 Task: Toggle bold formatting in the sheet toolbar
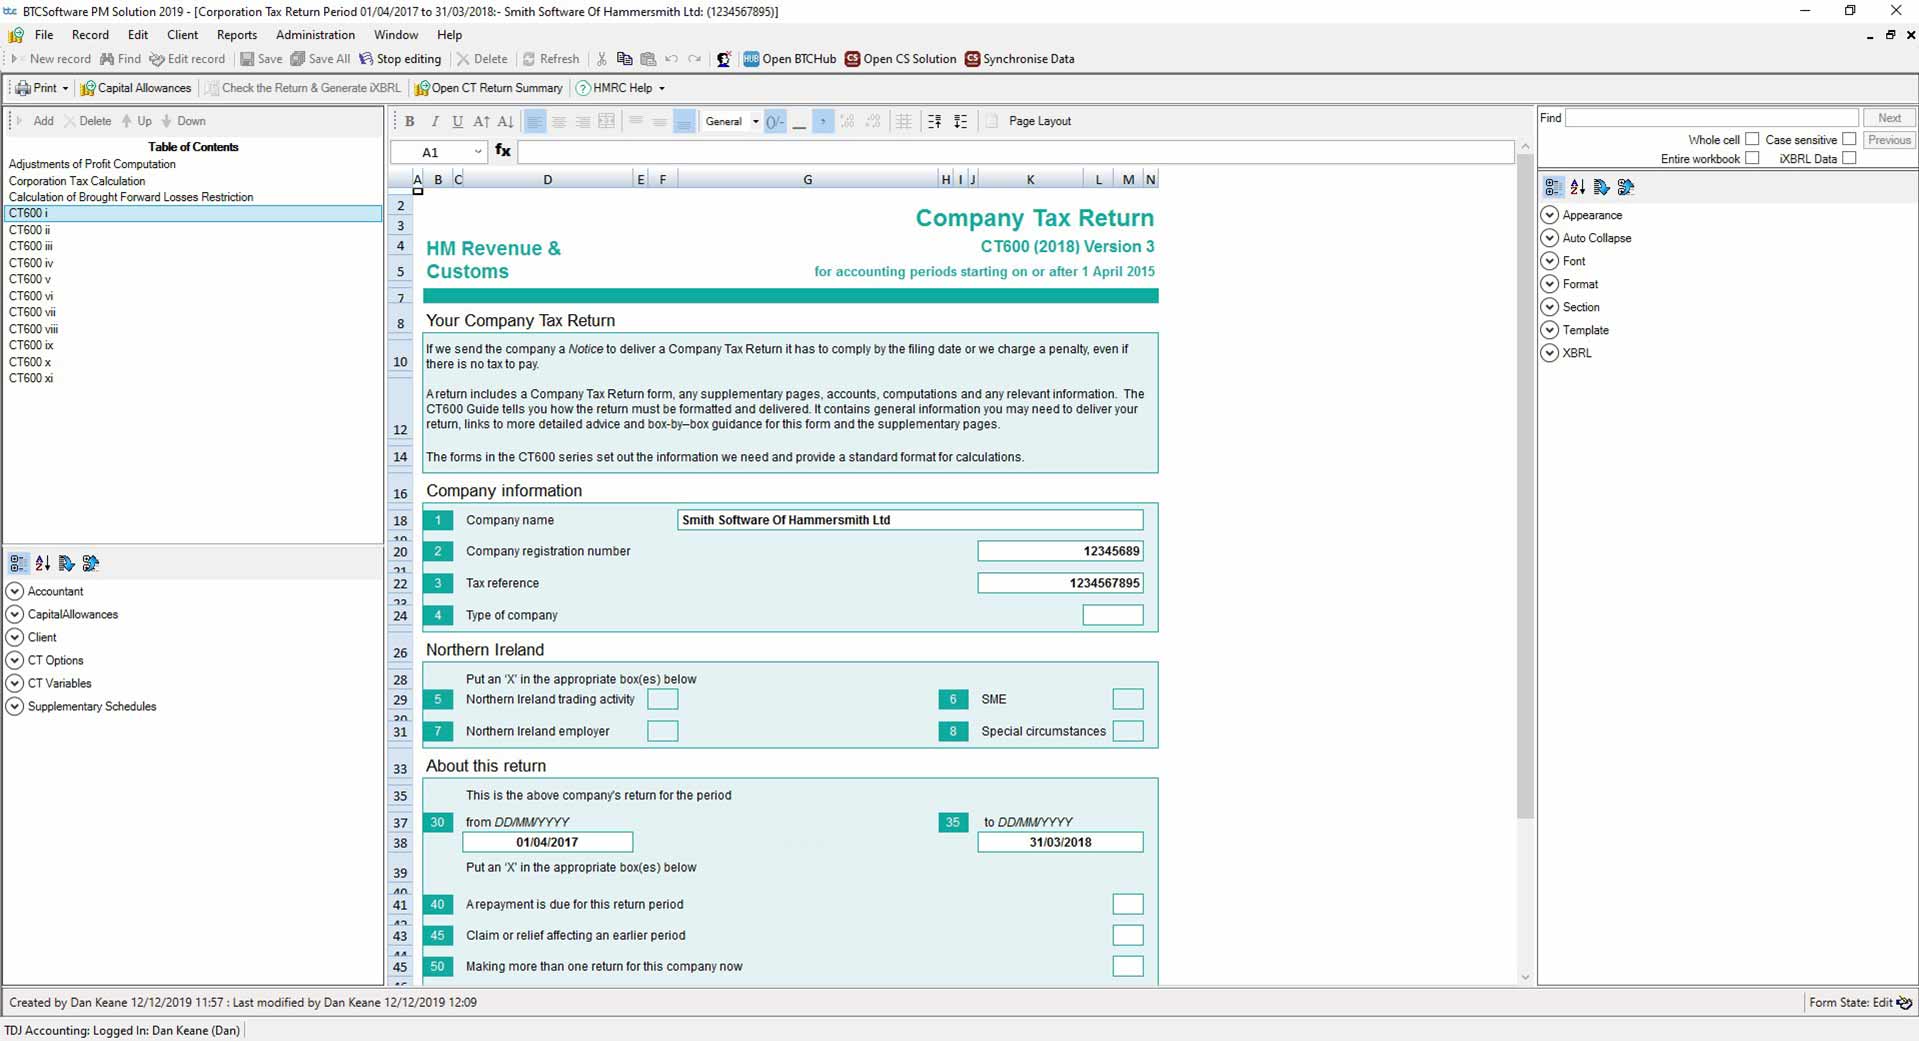409,121
